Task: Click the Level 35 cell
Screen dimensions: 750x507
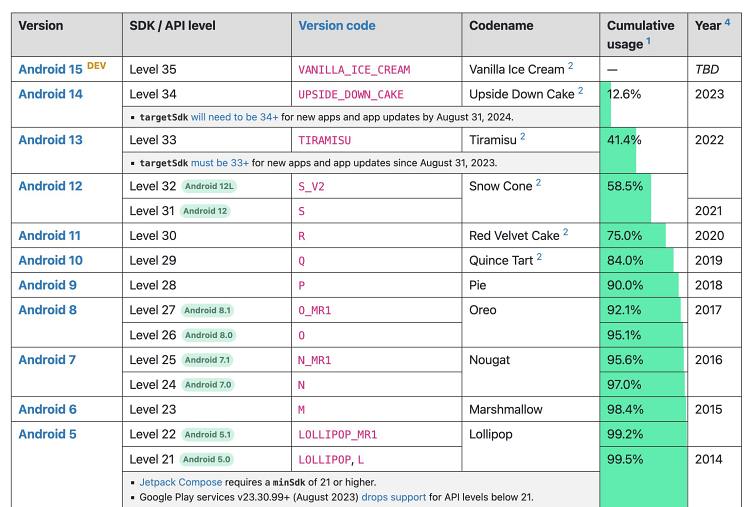Action: click(x=207, y=69)
